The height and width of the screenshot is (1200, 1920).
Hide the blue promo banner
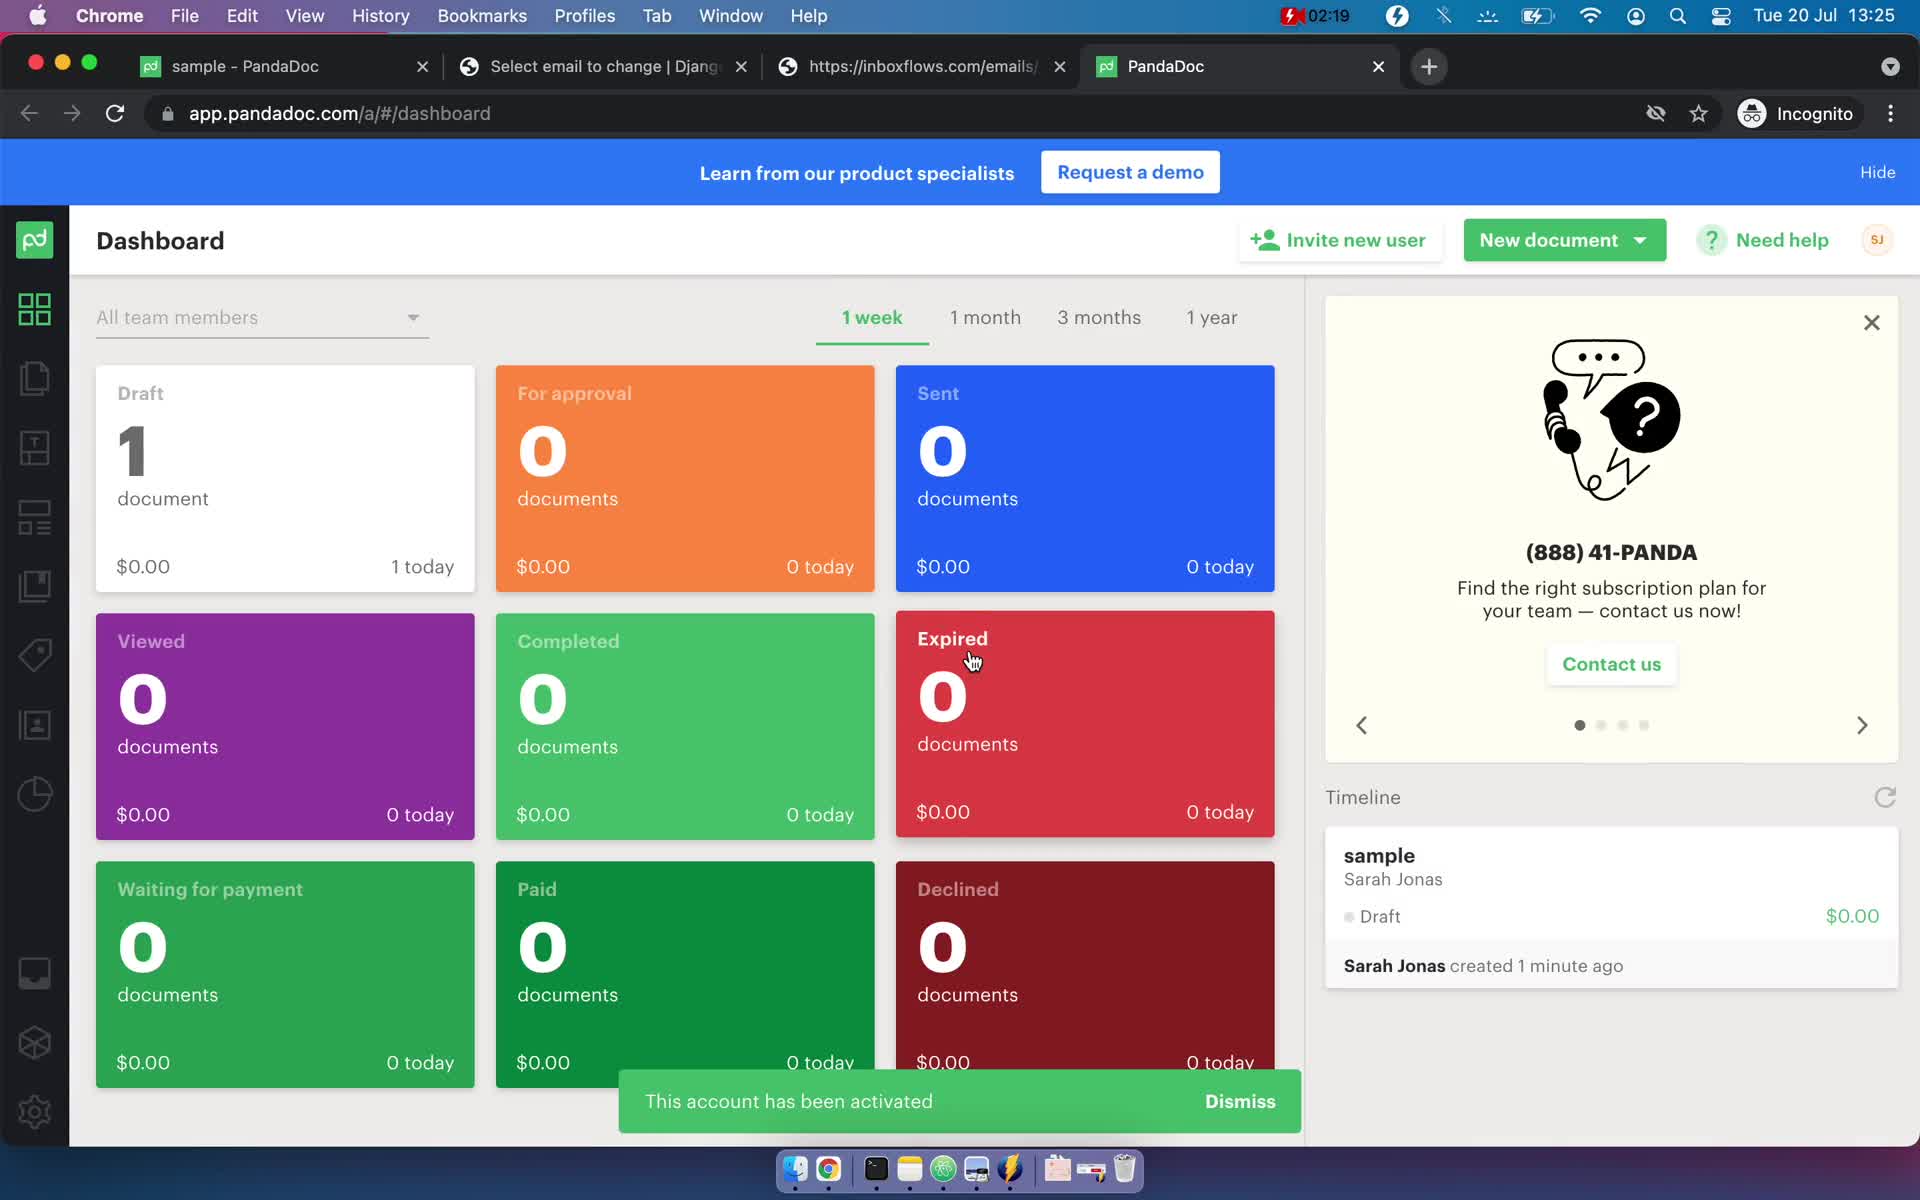[1877, 172]
